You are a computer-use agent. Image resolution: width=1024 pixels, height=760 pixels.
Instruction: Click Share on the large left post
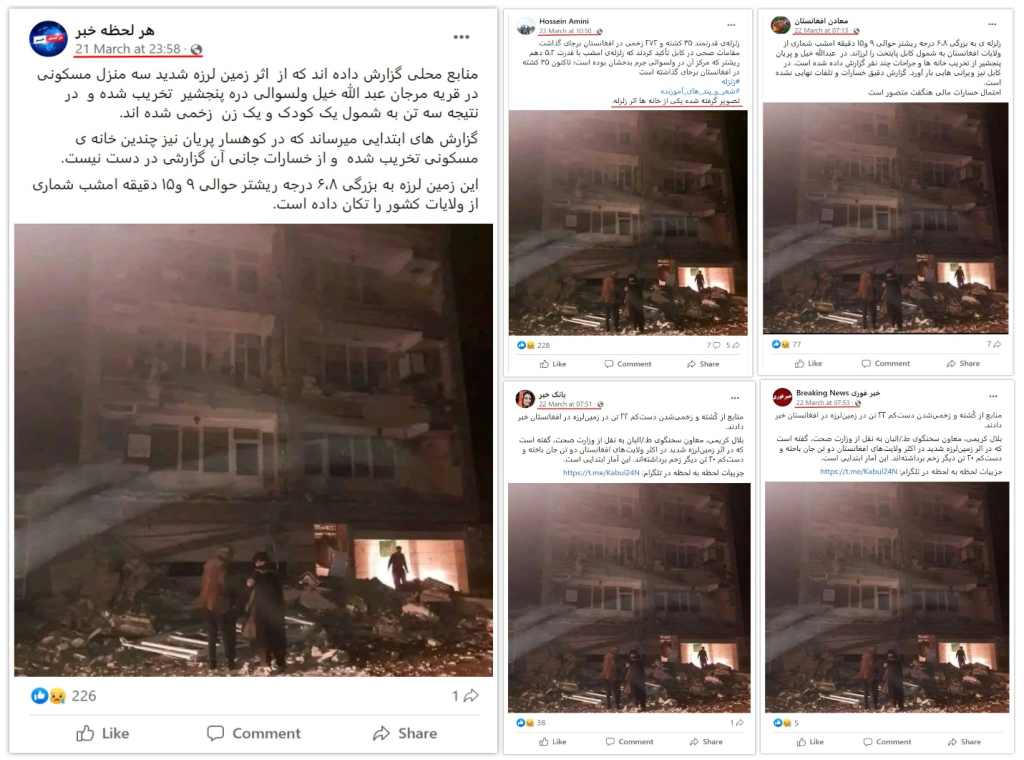click(x=405, y=733)
